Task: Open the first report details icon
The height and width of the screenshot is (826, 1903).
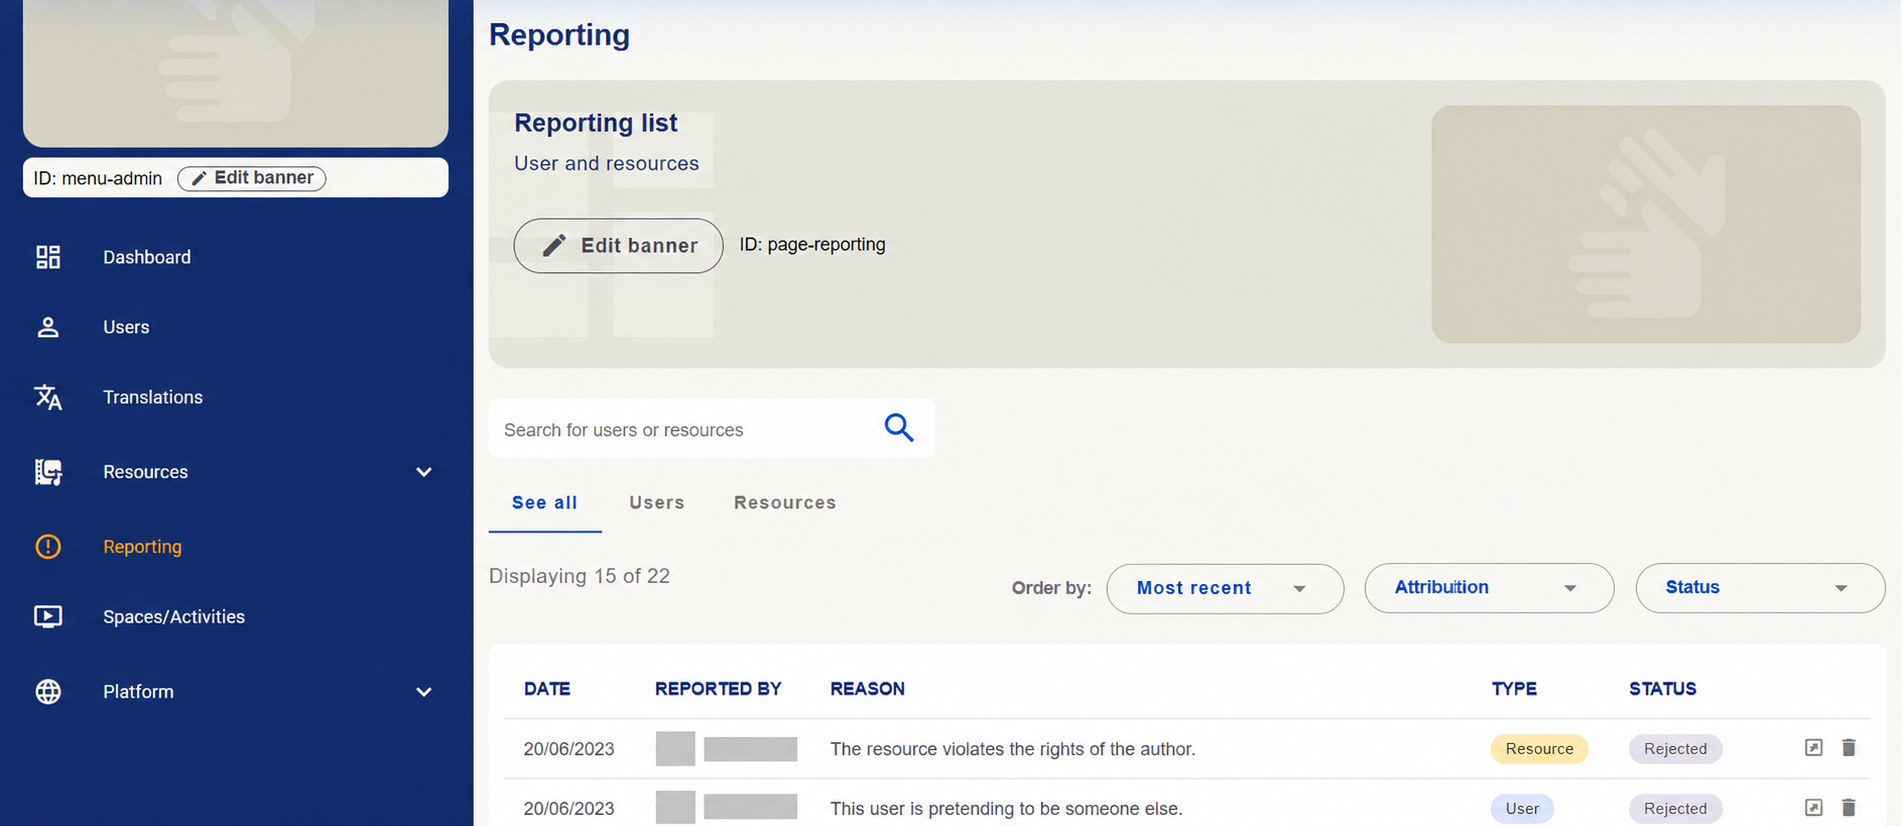Action: click(1813, 748)
